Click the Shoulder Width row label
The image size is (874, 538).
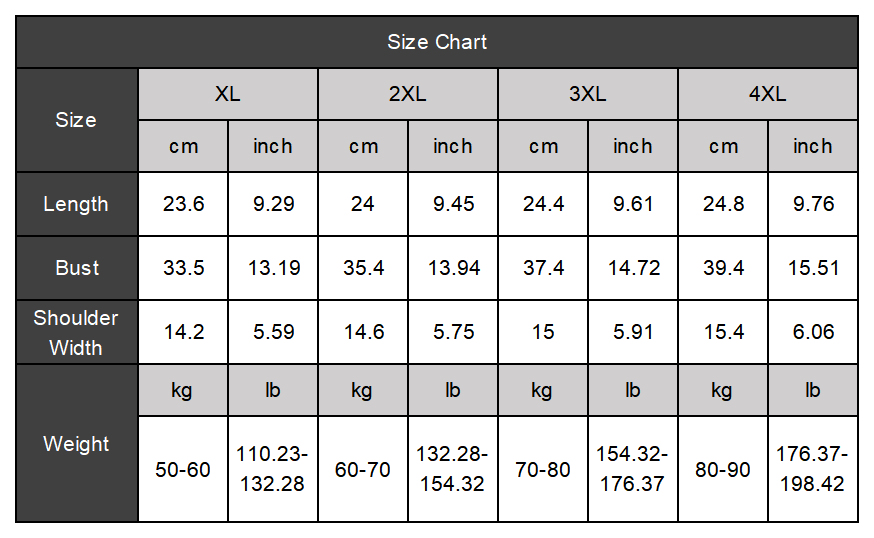pos(76,332)
